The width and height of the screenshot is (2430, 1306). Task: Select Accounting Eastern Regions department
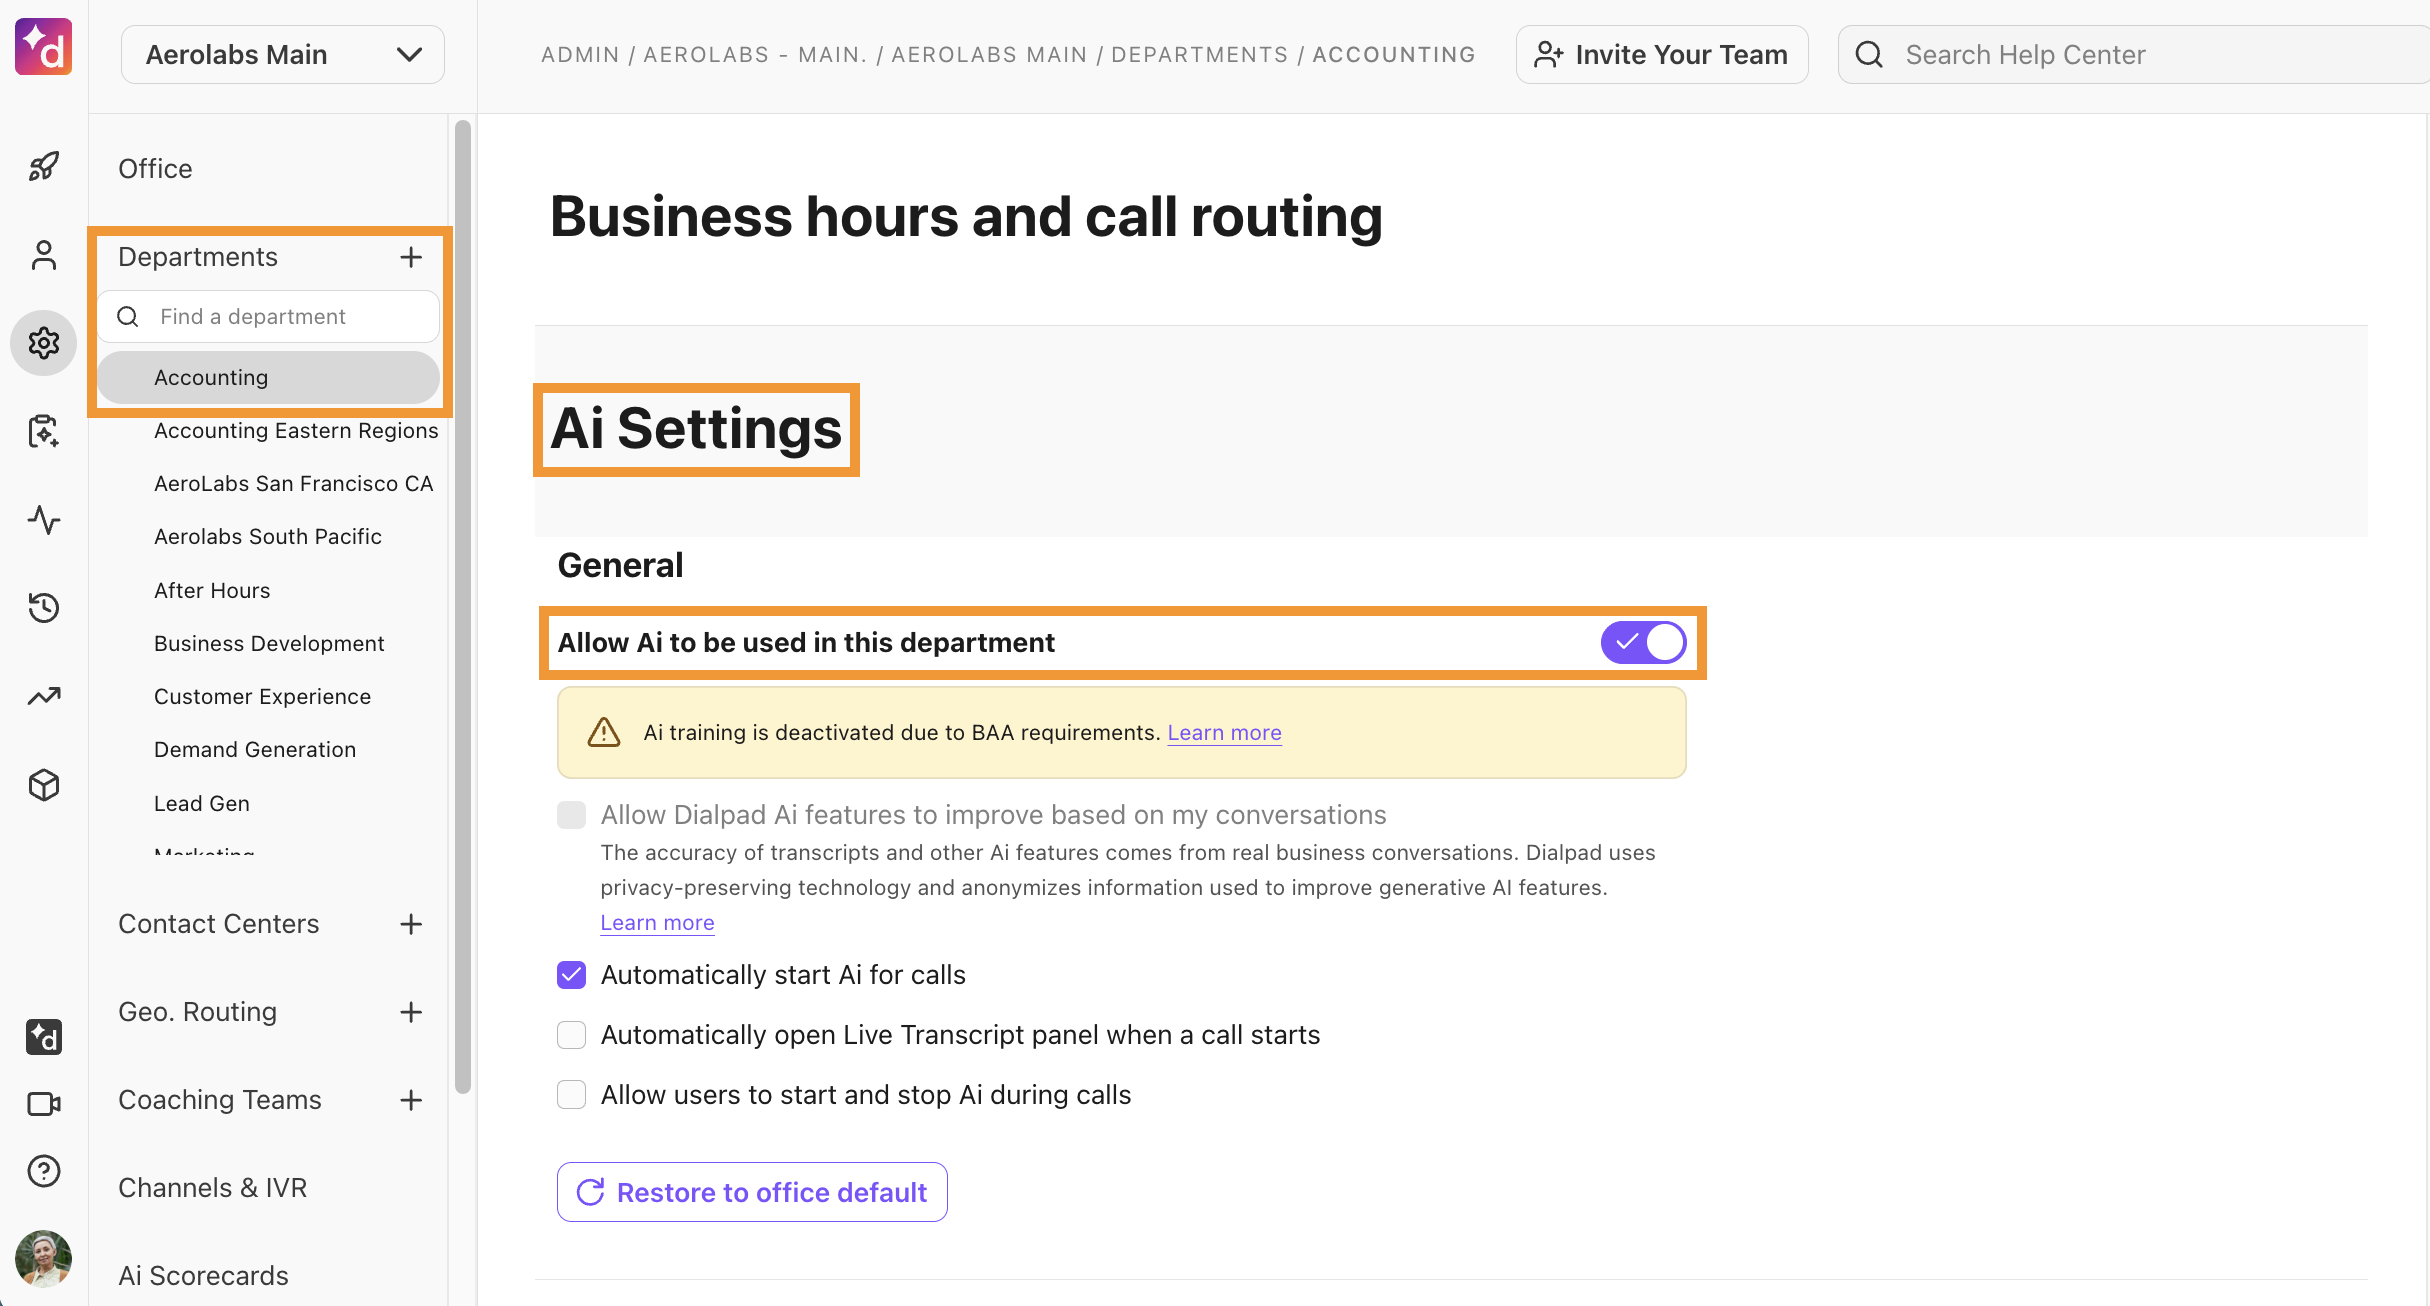[296, 430]
